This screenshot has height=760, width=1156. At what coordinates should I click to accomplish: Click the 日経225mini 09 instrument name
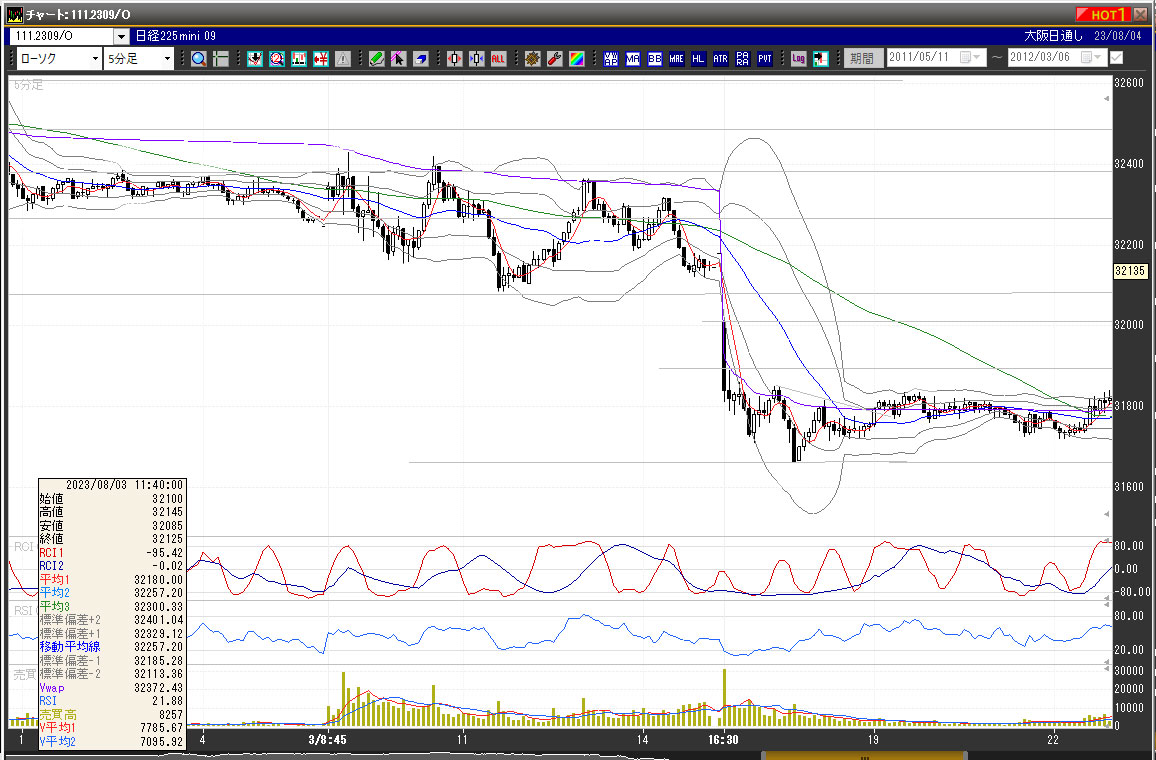[175, 36]
